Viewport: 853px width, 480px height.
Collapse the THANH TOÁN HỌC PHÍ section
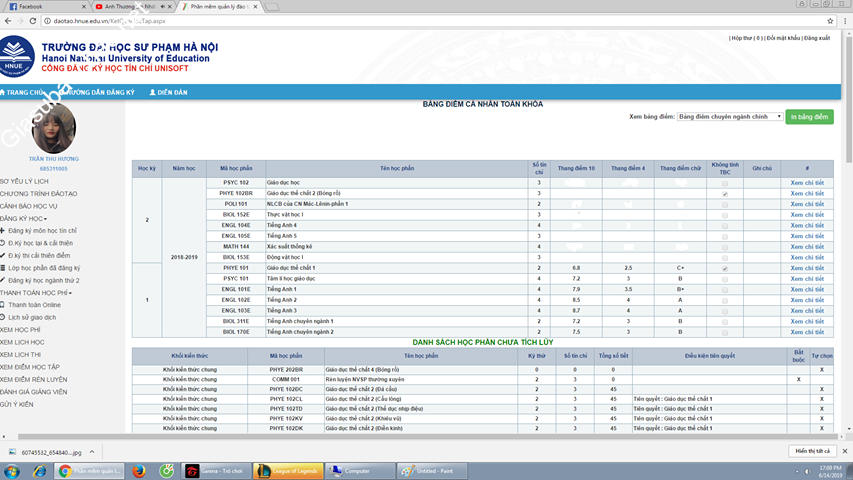35,293
